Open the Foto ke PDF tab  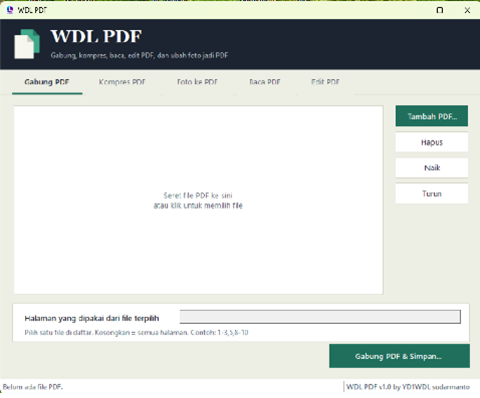197,82
